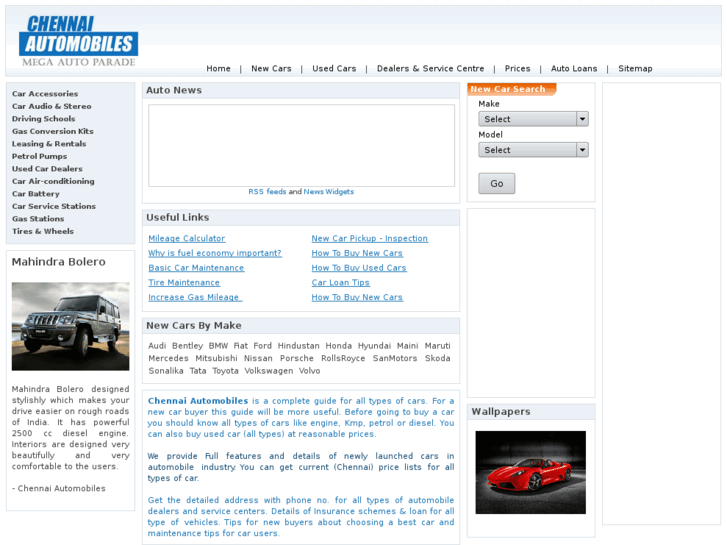Choose Volvo under New Cars By Make
The image size is (727, 545).
click(309, 371)
